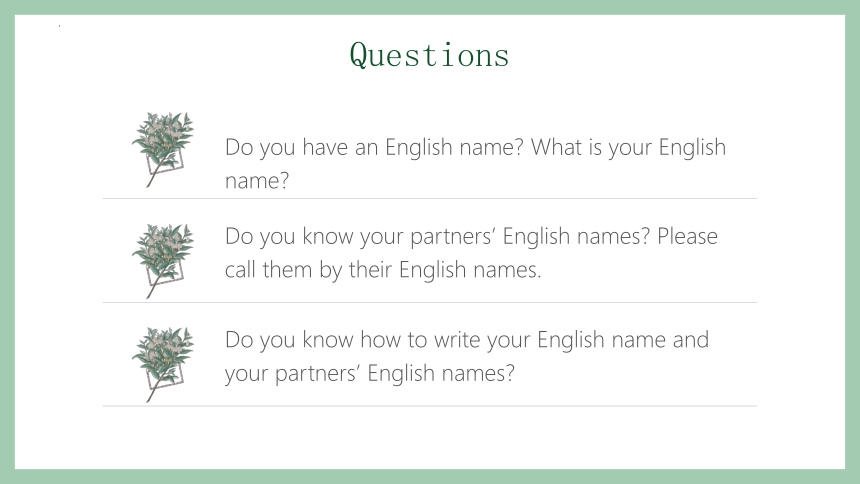Click the tiny dot mark near slide's top-left

(59, 25)
